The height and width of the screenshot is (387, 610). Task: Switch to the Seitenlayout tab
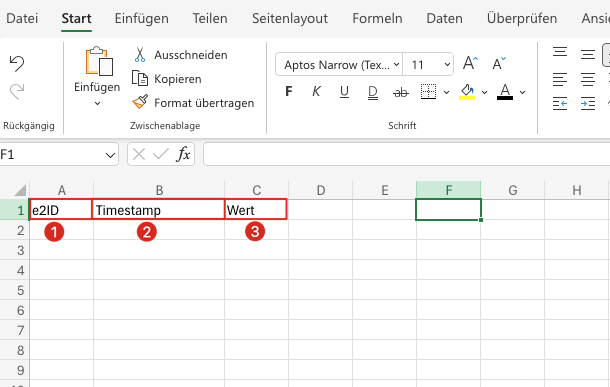[290, 18]
